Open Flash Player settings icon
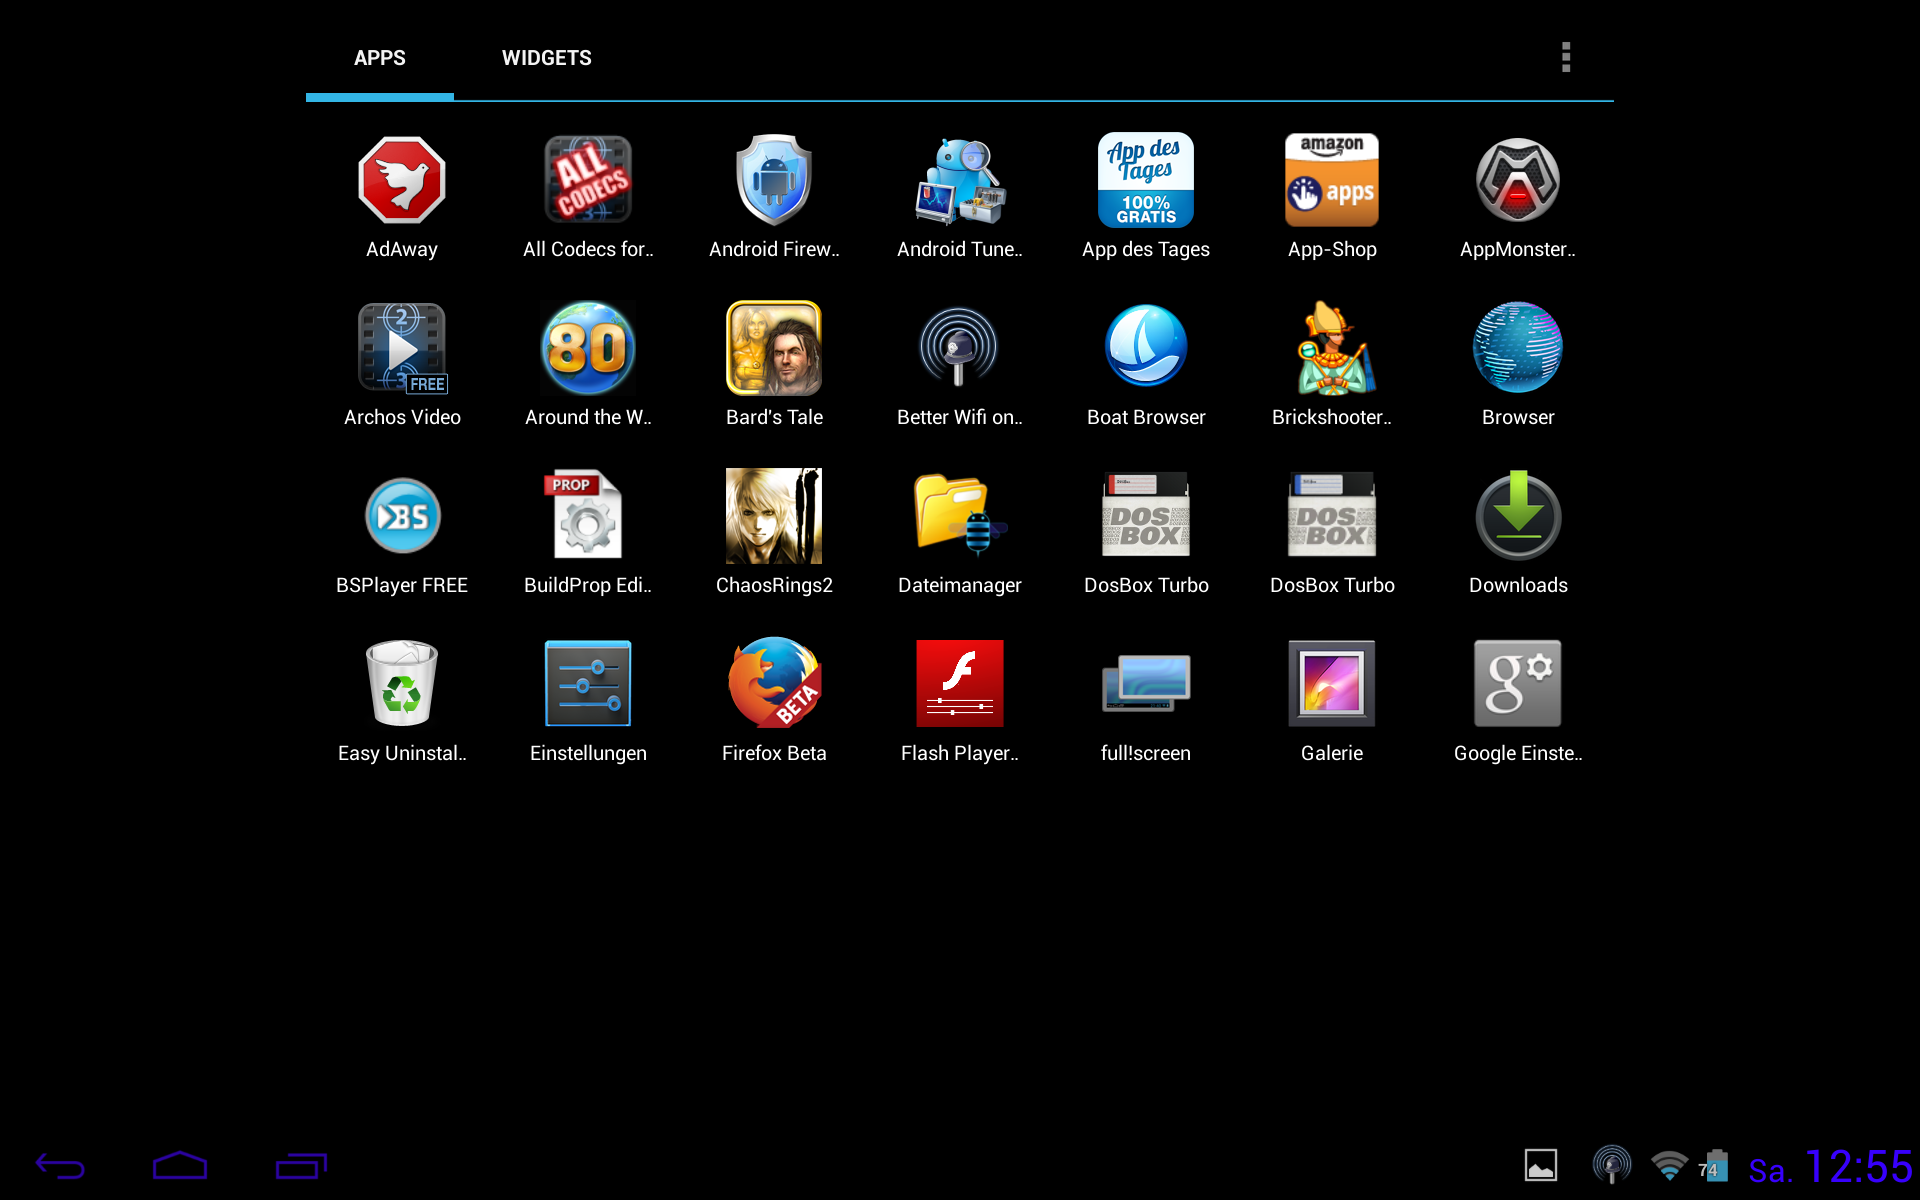 960,683
